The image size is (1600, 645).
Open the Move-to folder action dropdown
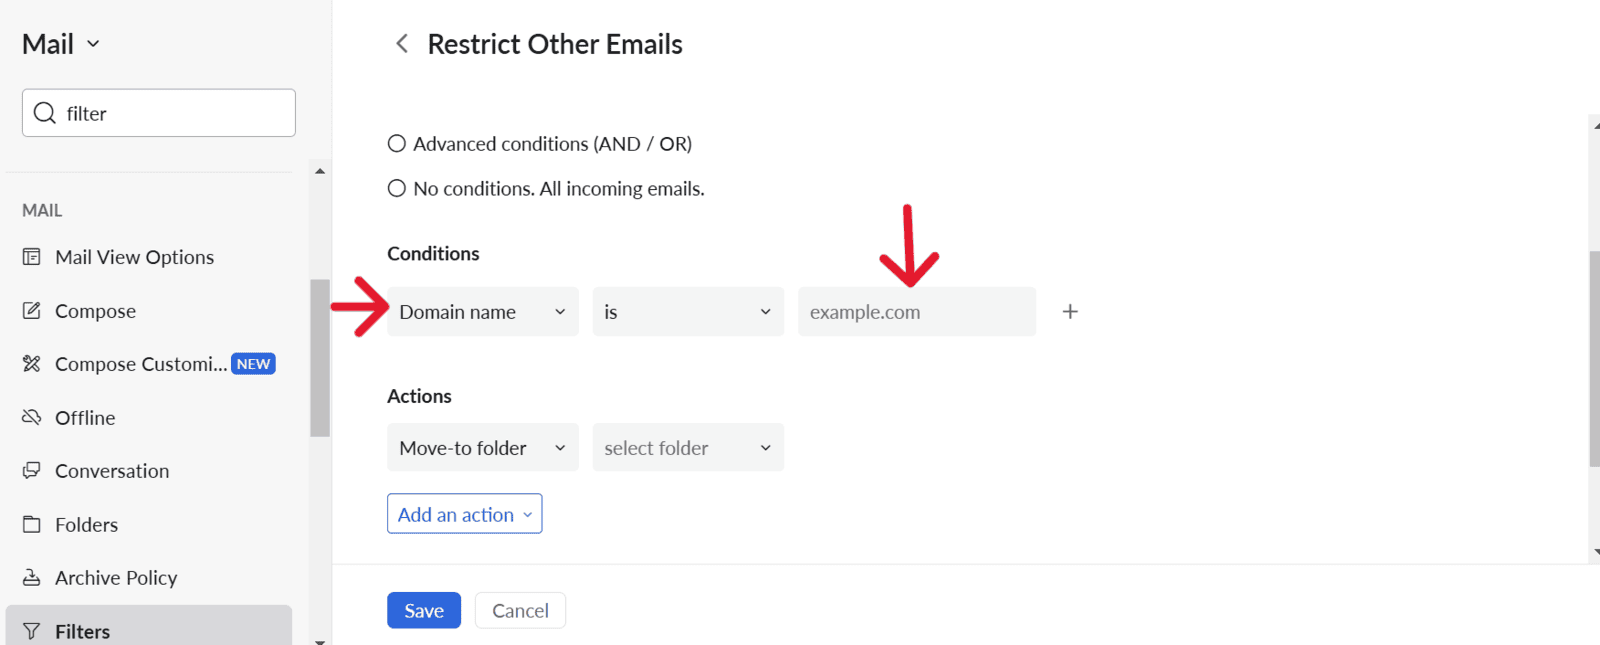(483, 448)
